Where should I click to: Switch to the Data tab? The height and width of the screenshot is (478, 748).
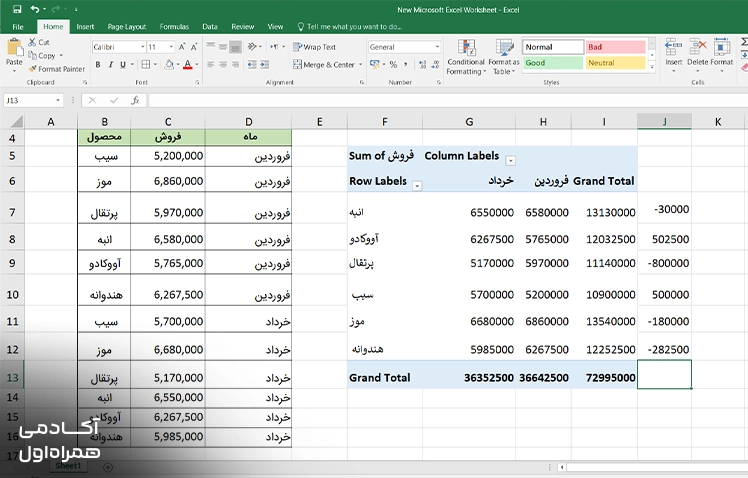pyautogui.click(x=210, y=27)
